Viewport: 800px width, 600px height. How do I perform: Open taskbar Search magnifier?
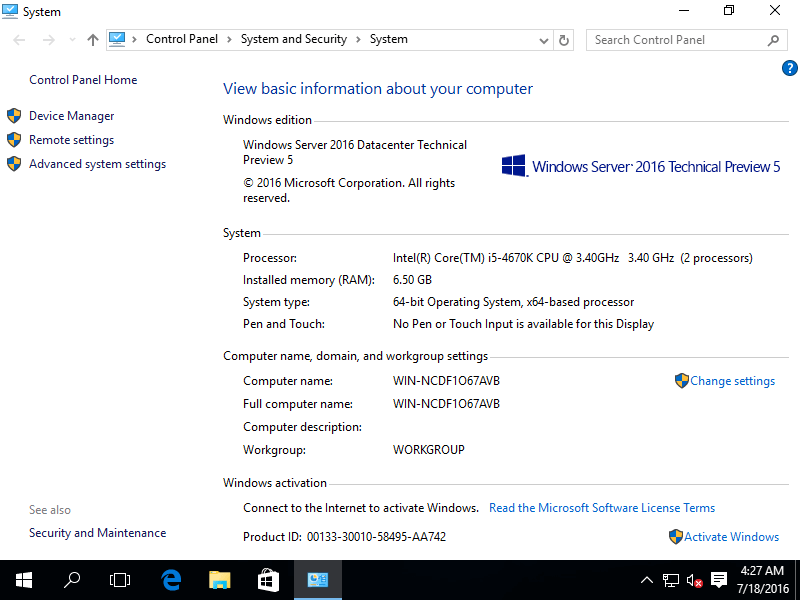point(72,579)
